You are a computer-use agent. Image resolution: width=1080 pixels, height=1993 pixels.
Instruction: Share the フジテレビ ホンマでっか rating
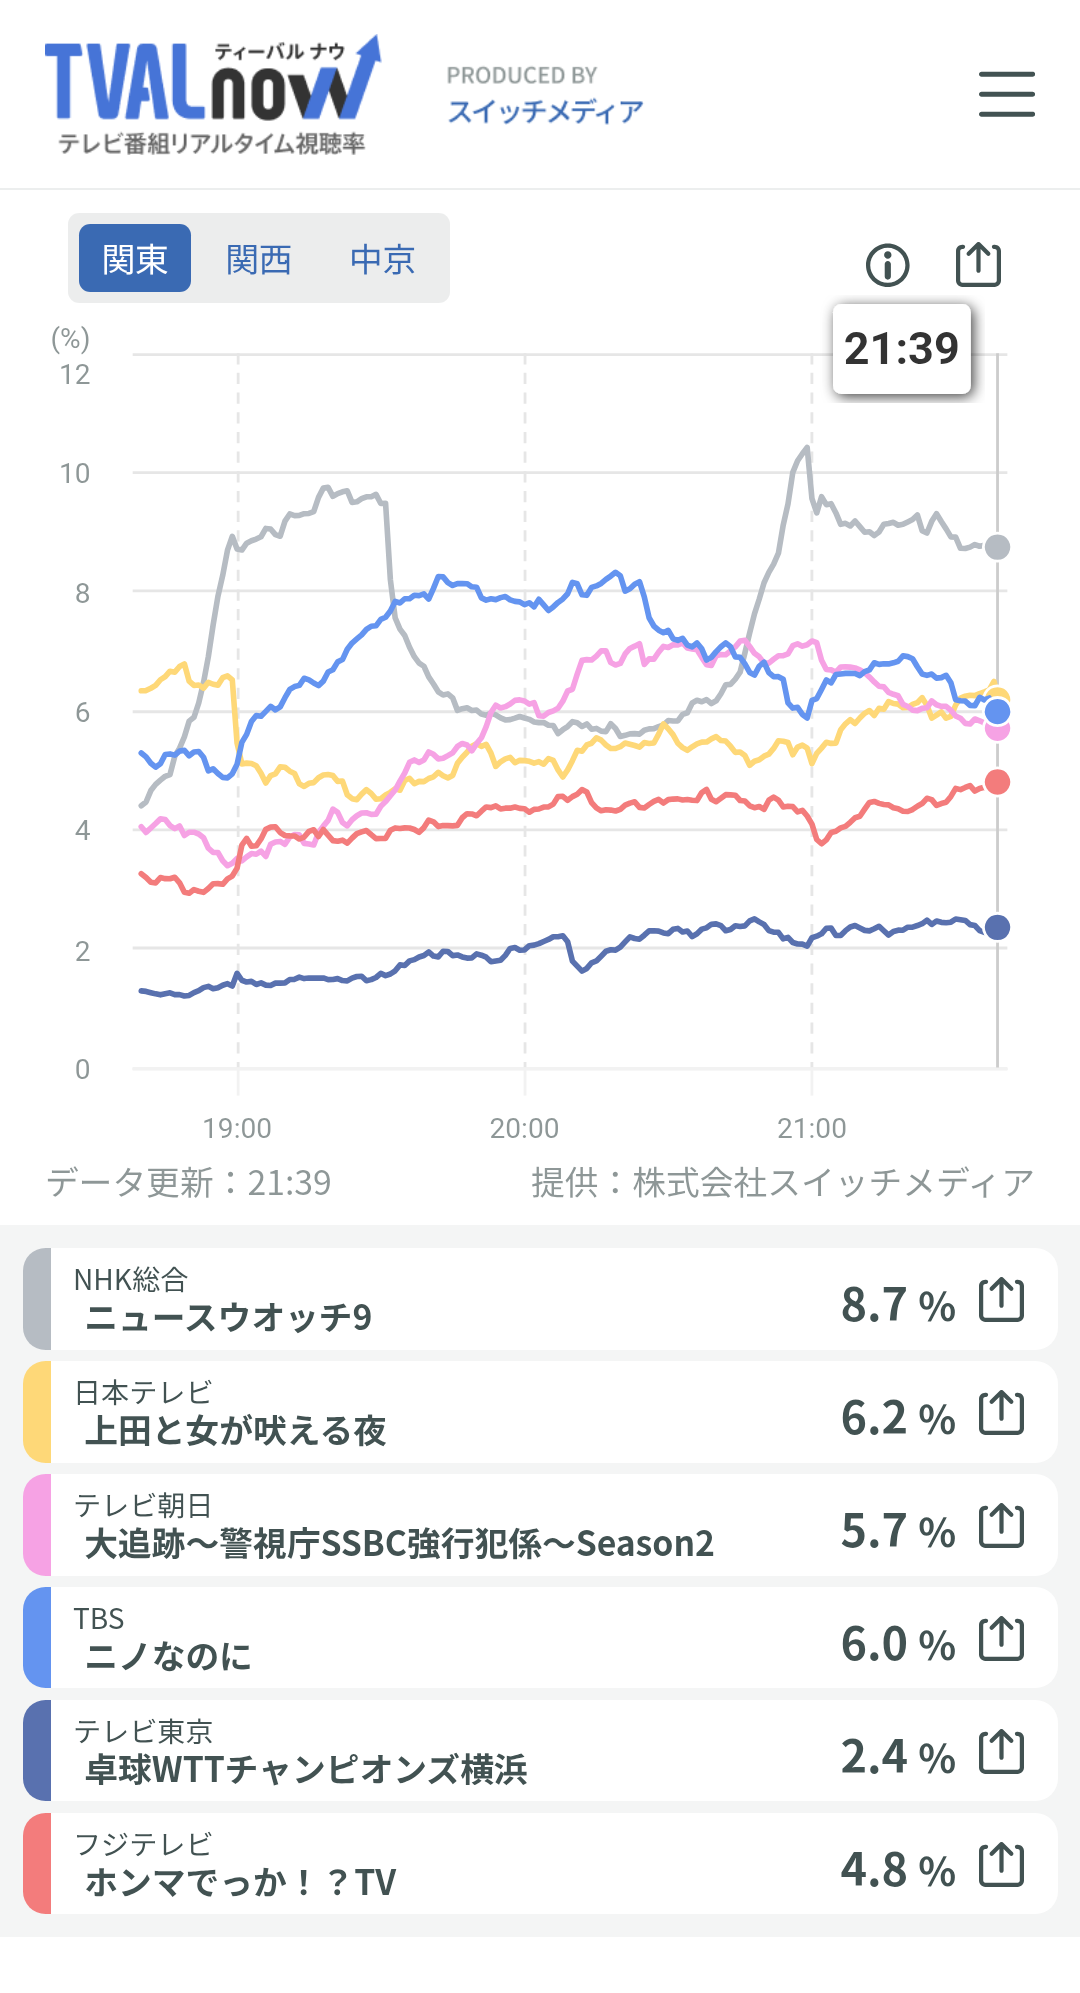(1001, 1865)
